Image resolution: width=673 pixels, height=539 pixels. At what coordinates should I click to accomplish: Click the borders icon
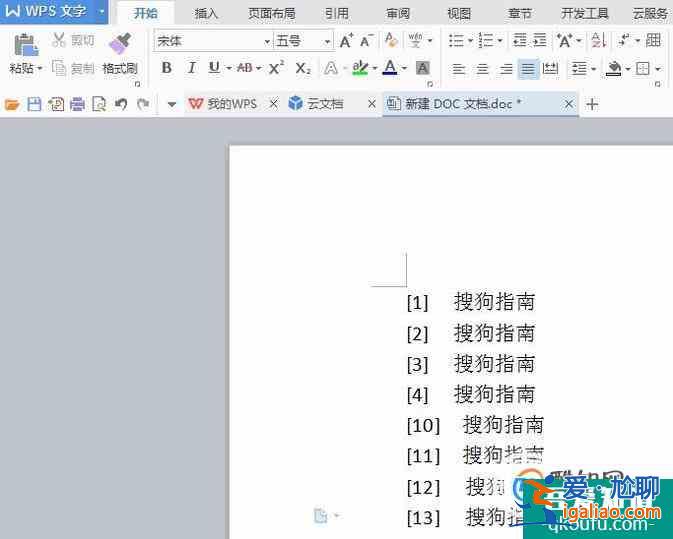click(643, 68)
